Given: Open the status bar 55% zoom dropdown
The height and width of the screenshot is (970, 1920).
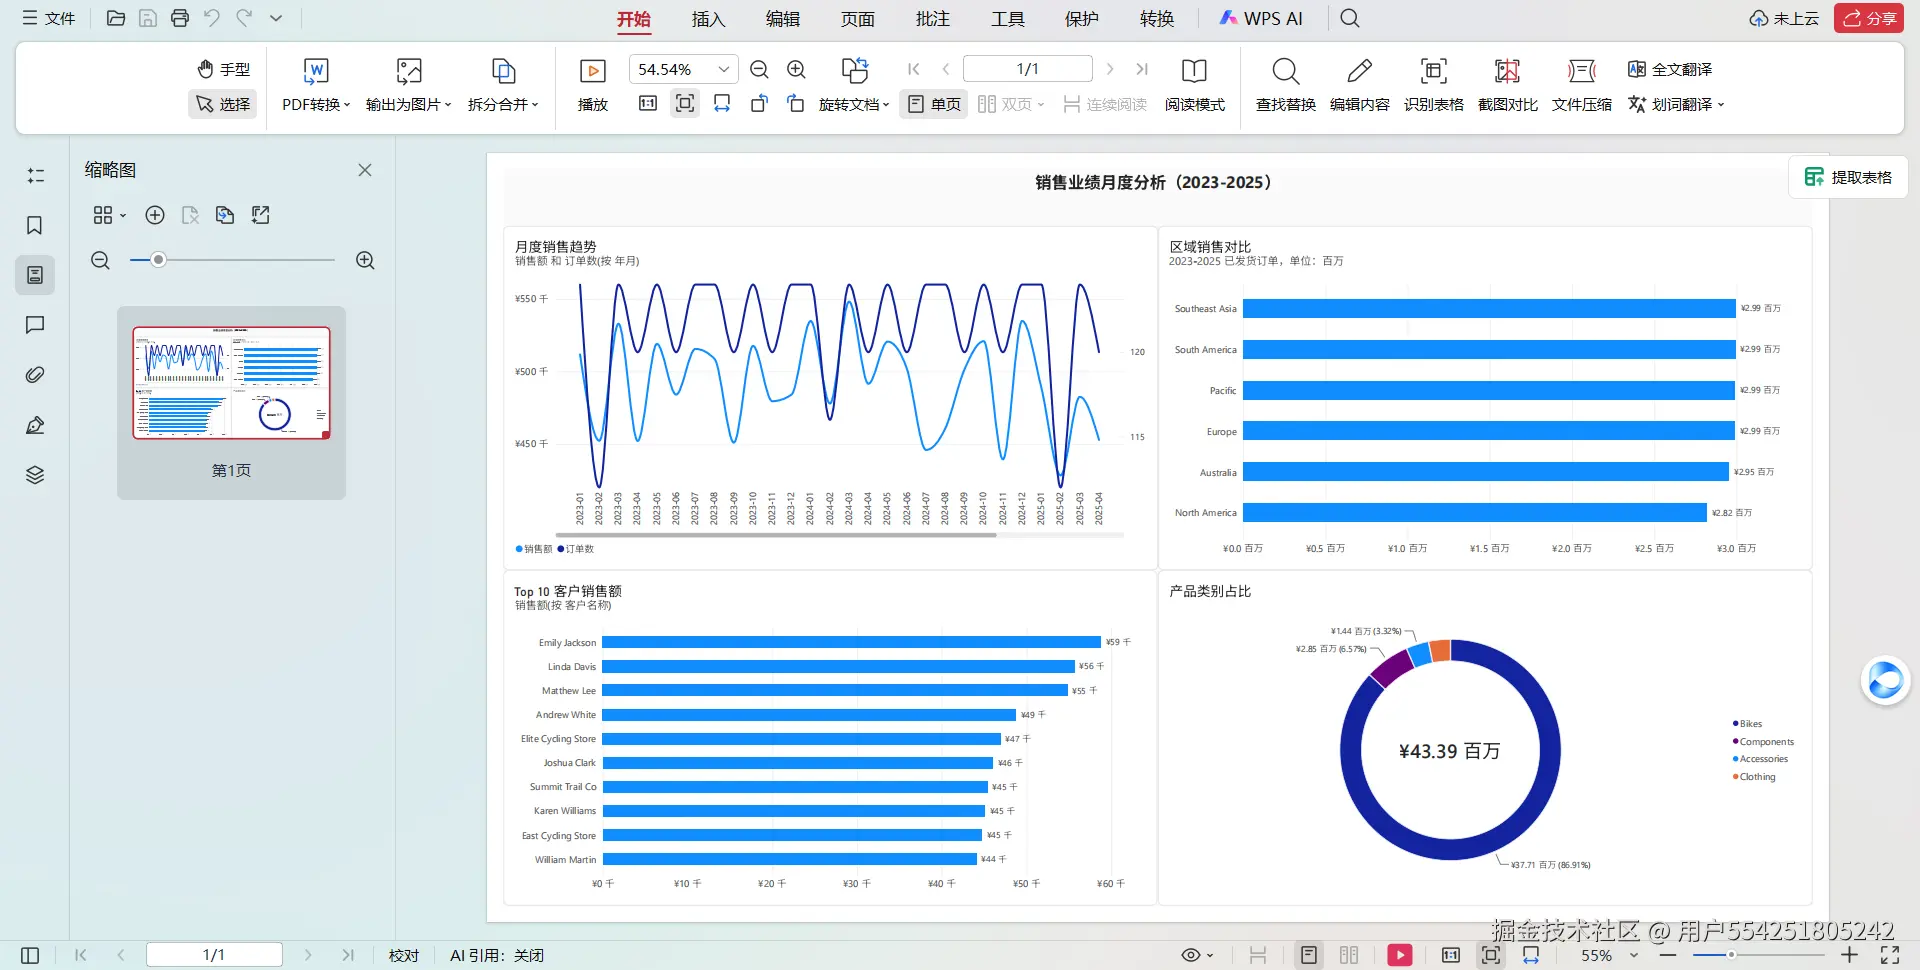Looking at the screenshot, I should tap(1634, 955).
